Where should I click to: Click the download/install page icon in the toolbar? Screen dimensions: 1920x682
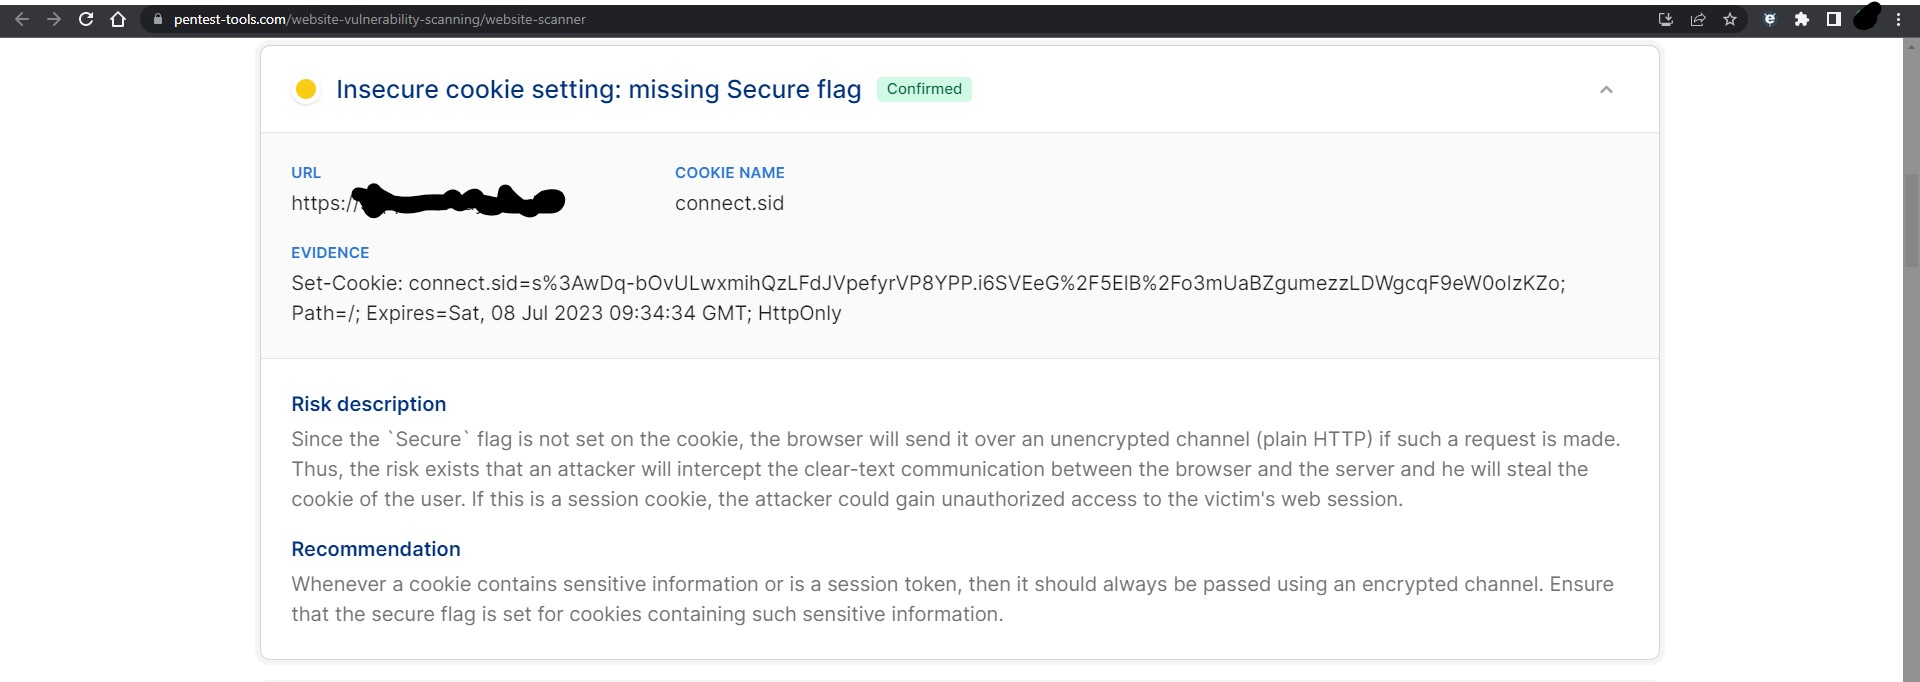click(1665, 19)
